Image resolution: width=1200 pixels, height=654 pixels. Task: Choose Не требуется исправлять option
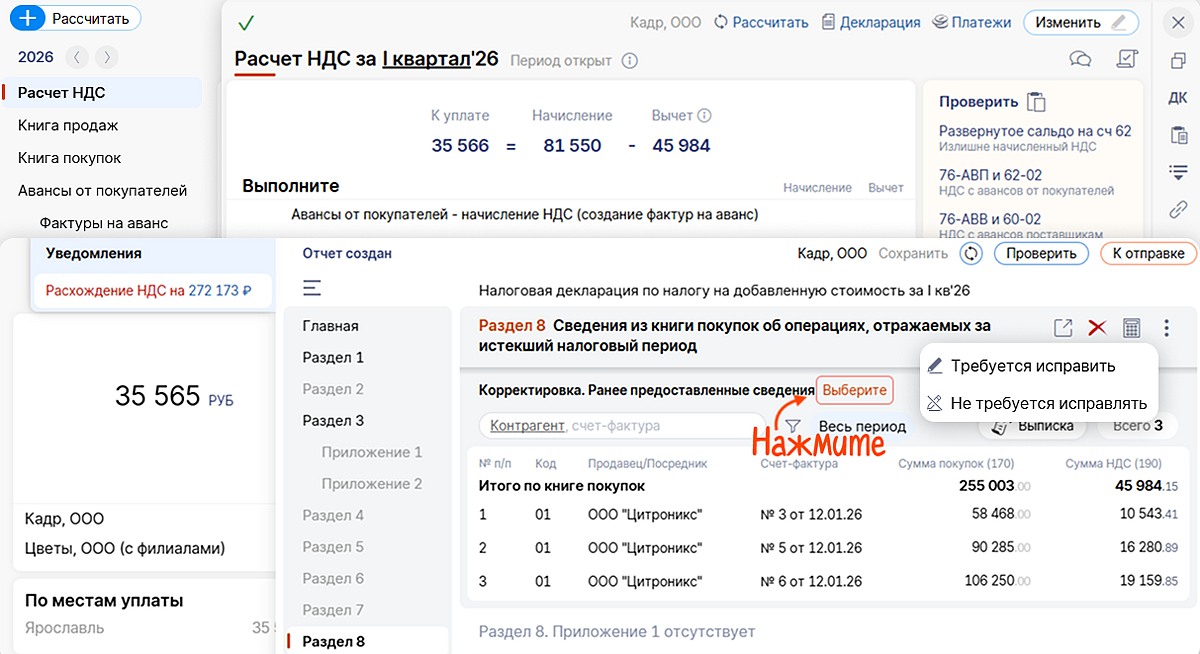(x=1047, y=404)
